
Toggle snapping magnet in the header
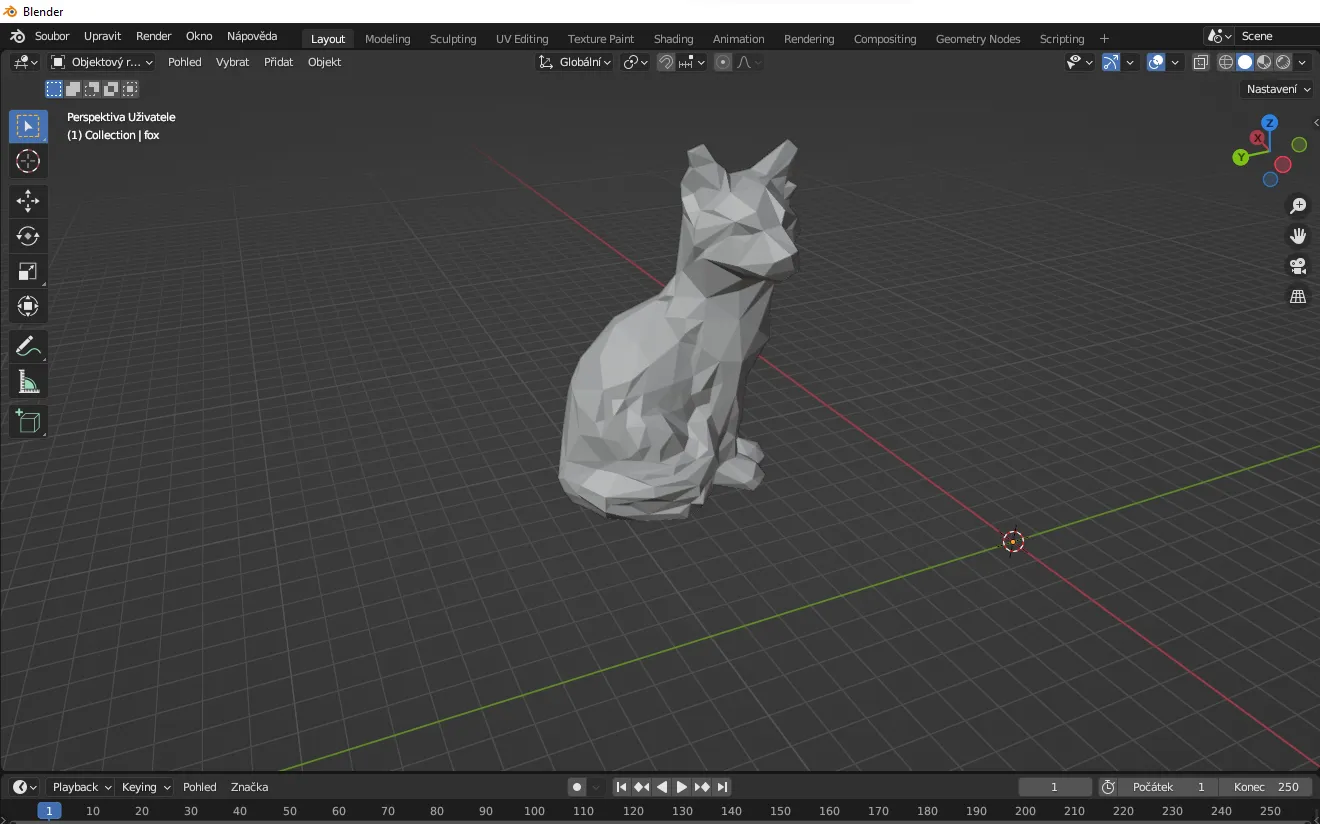click(665, 62)
